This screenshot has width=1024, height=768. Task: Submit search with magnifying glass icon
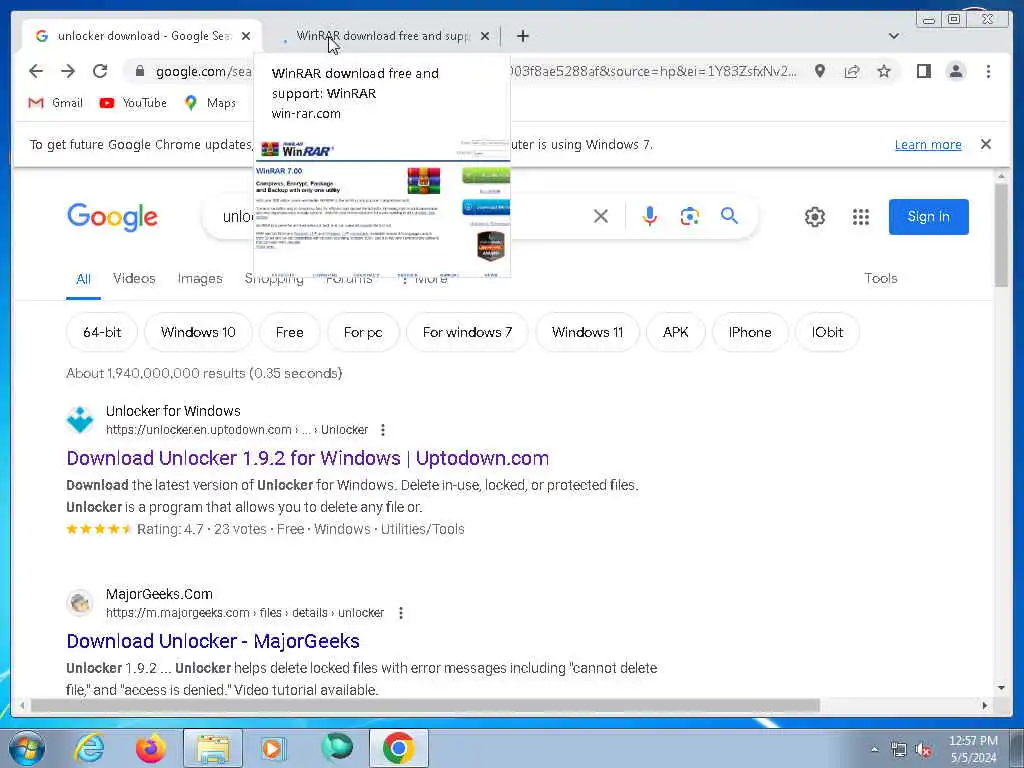pos(729,216)
